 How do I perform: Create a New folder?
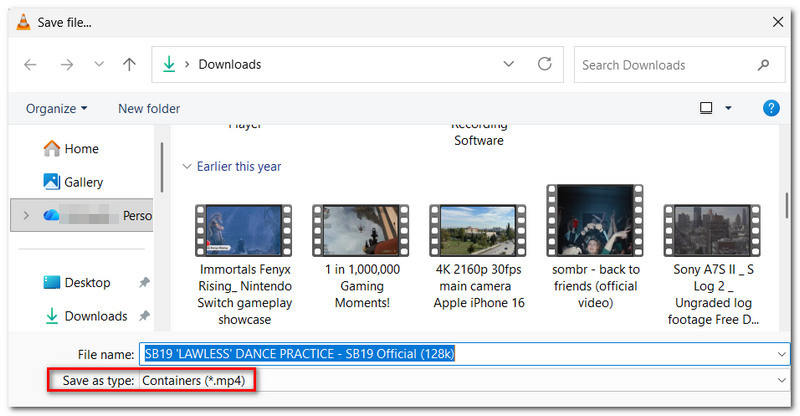(149, 109)
